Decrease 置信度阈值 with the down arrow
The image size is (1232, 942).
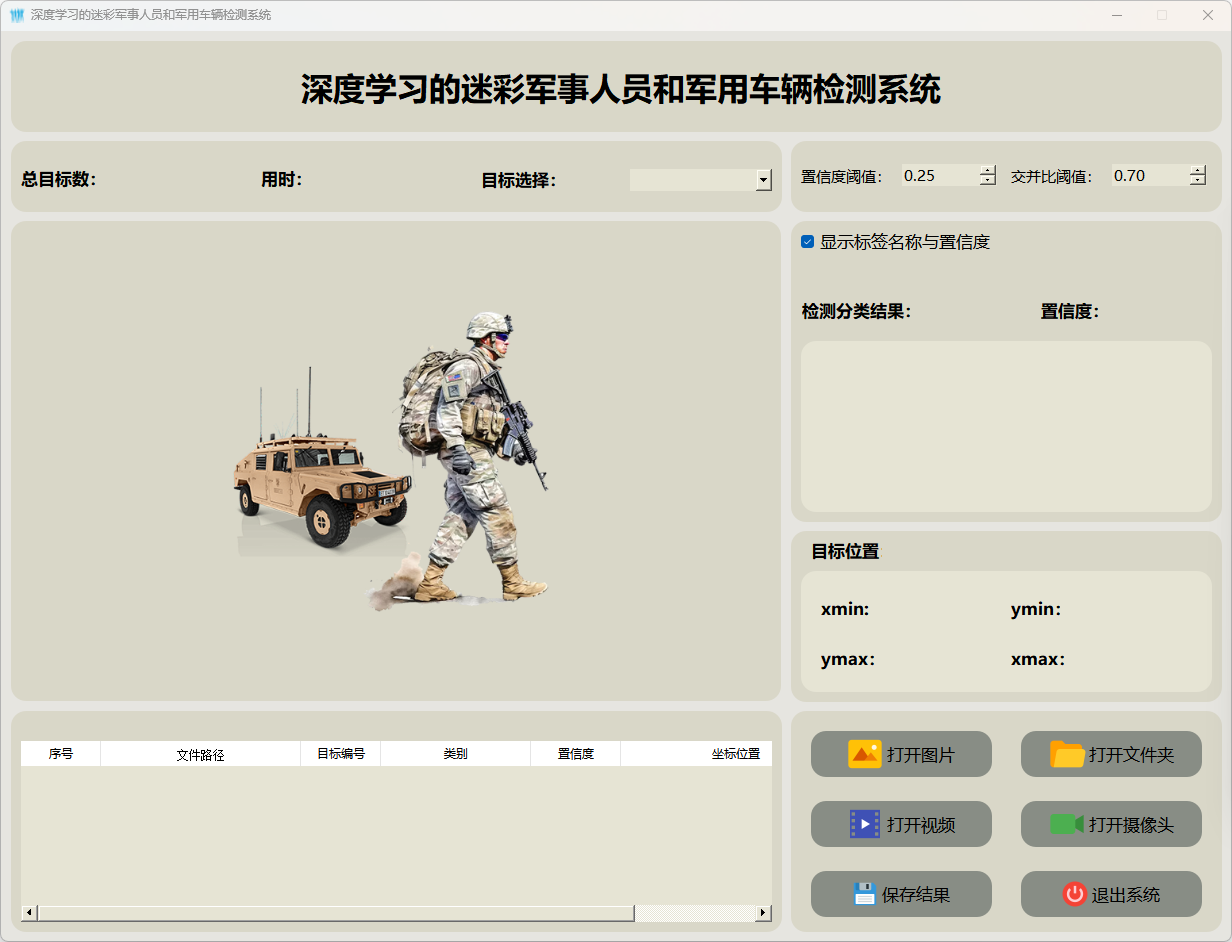[988, 181]
